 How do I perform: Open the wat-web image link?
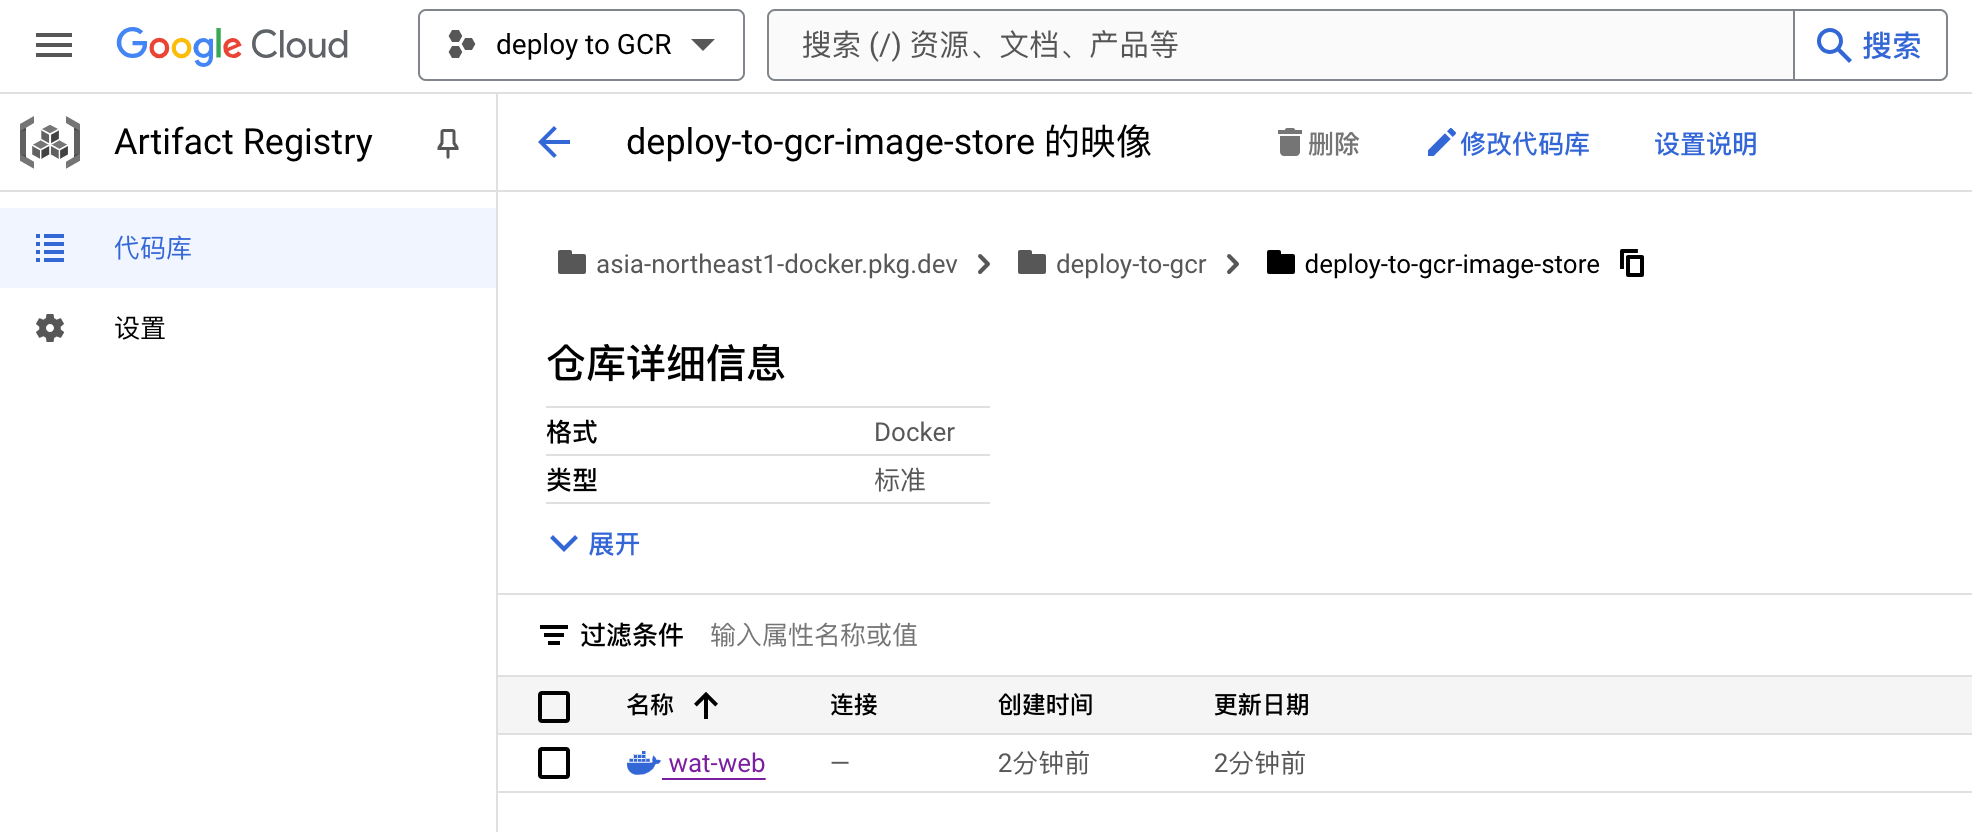click(716, 763)
